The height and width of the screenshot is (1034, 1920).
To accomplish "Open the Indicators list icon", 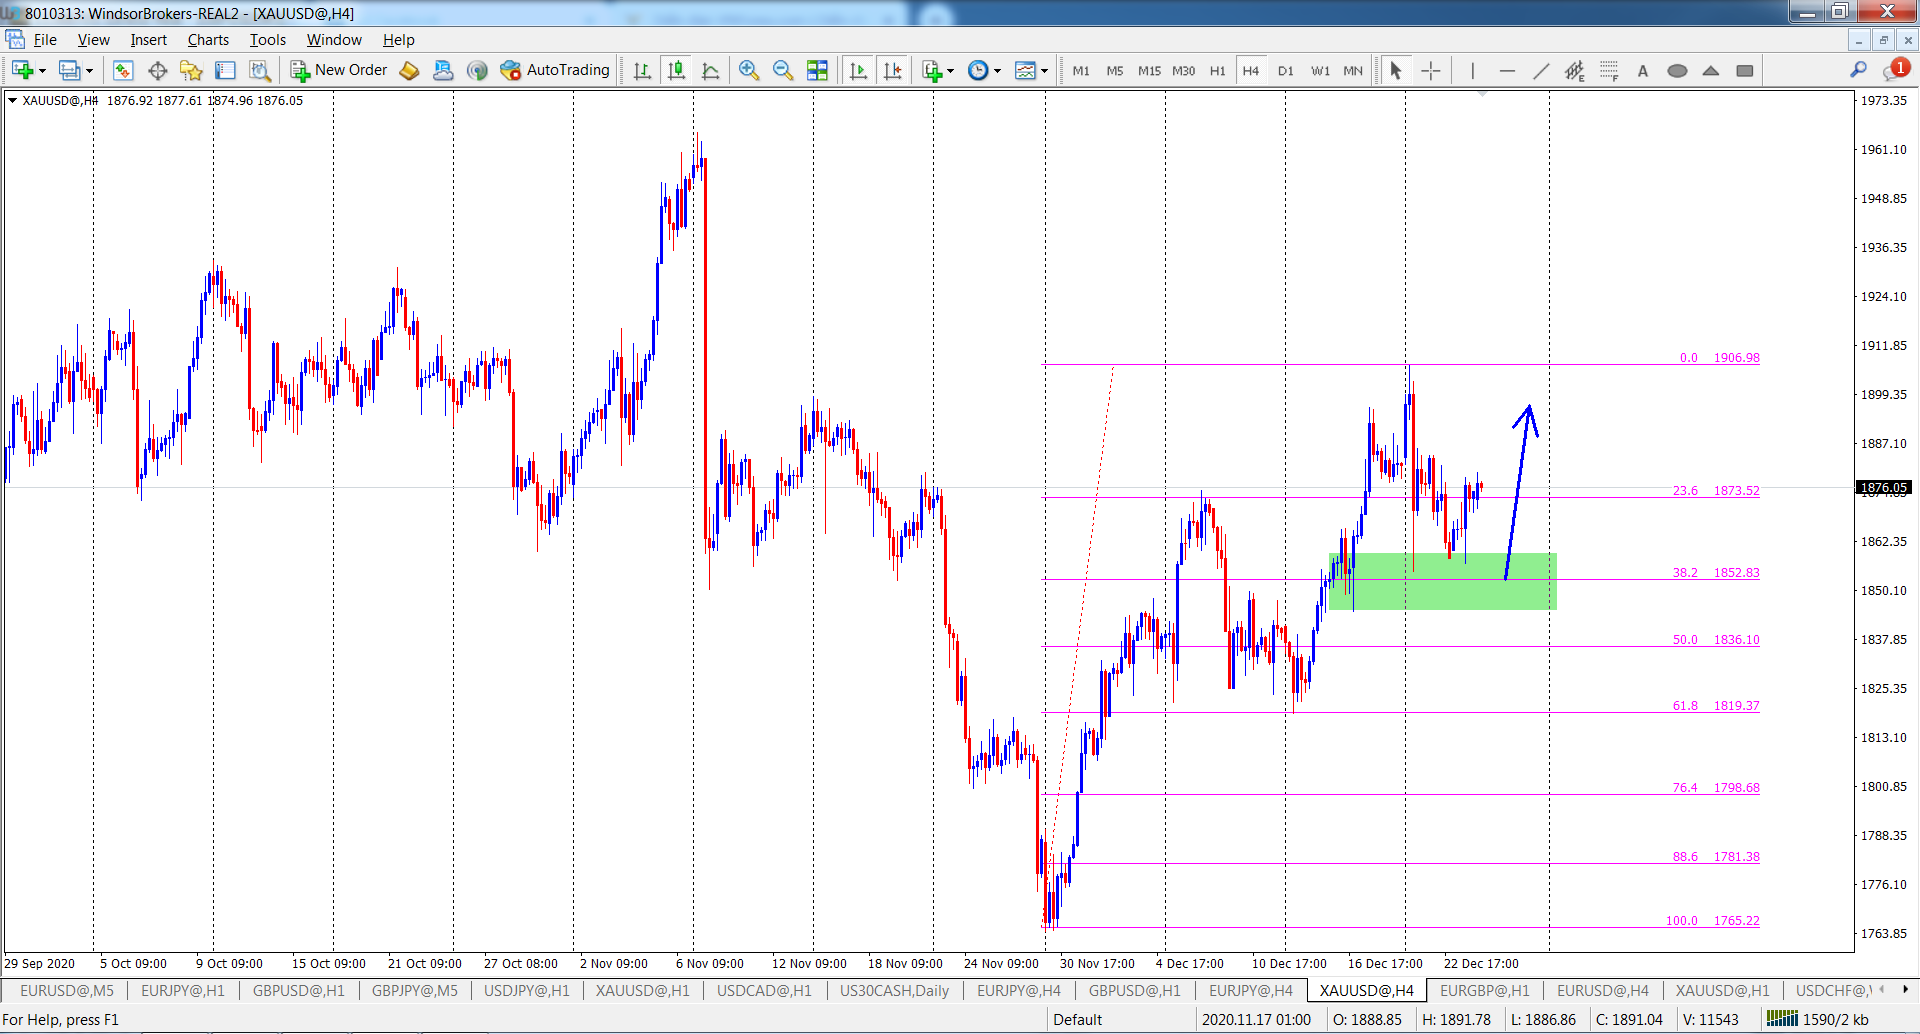I will pyautogui.click(x=932, y=70).
